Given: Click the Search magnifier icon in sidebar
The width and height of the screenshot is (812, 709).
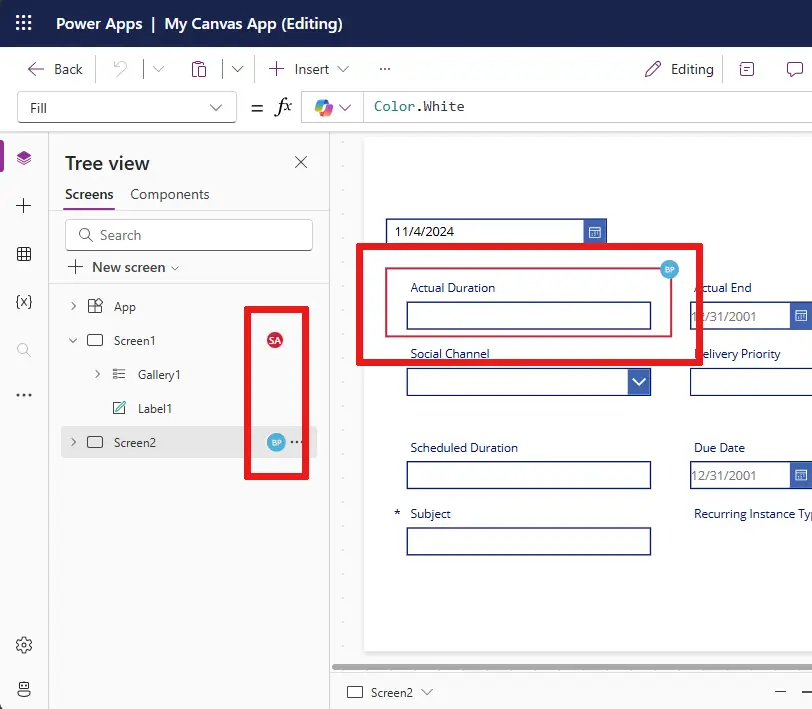Looking at the screenshot, I should tap(24, 349).
